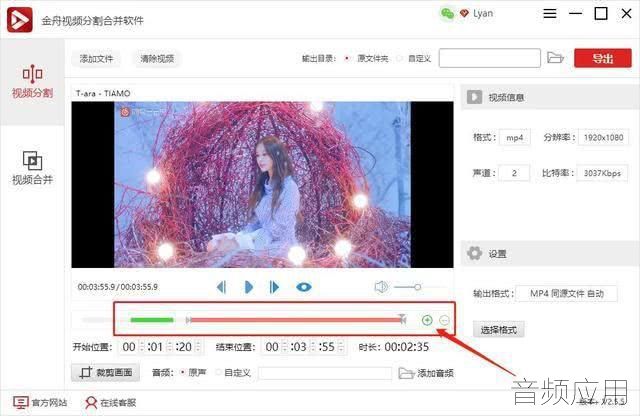Remove a segment with minus icon
Image resolution: width=640 pixels, height=416 pixels.
[444, 320]
